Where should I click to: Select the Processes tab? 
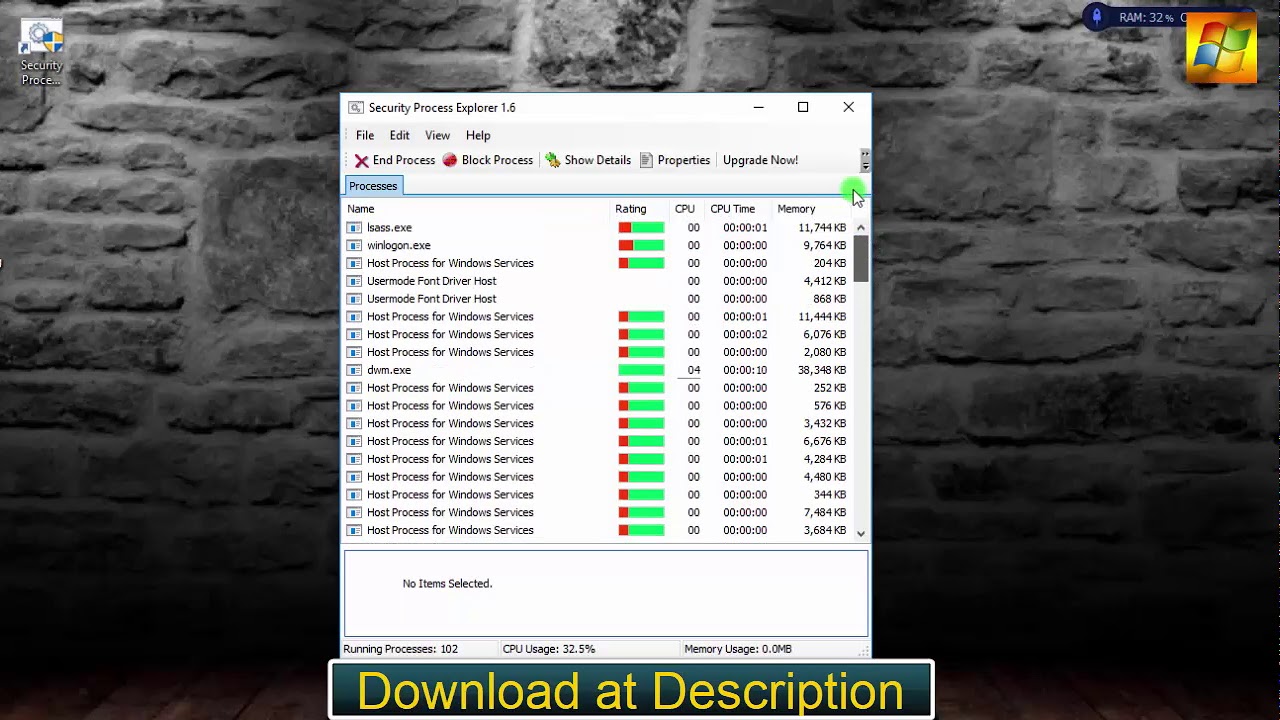(x=373, y=186)
